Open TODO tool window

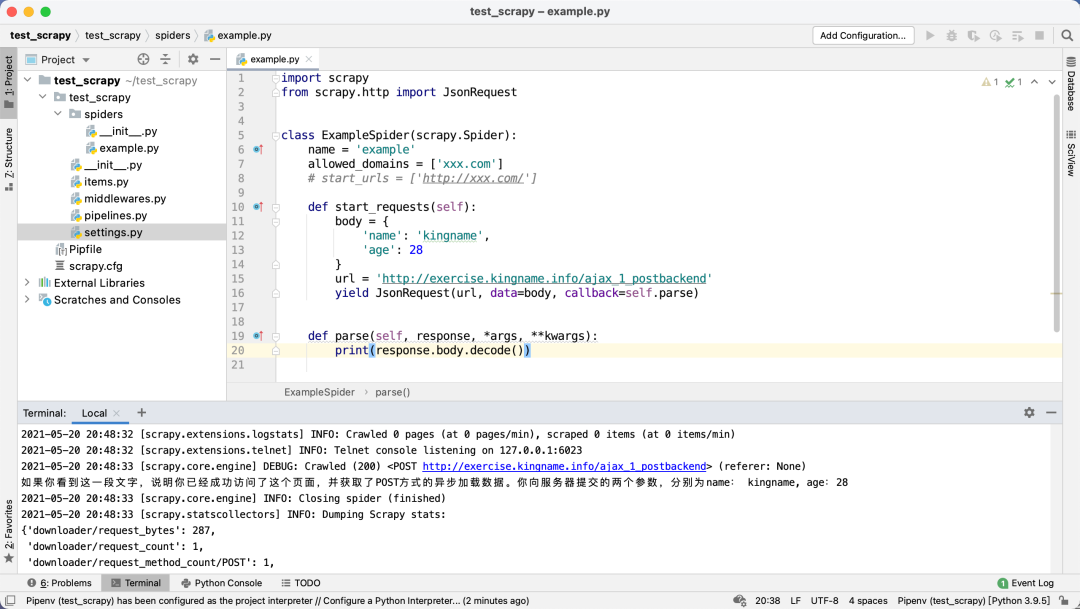point(301,583)
